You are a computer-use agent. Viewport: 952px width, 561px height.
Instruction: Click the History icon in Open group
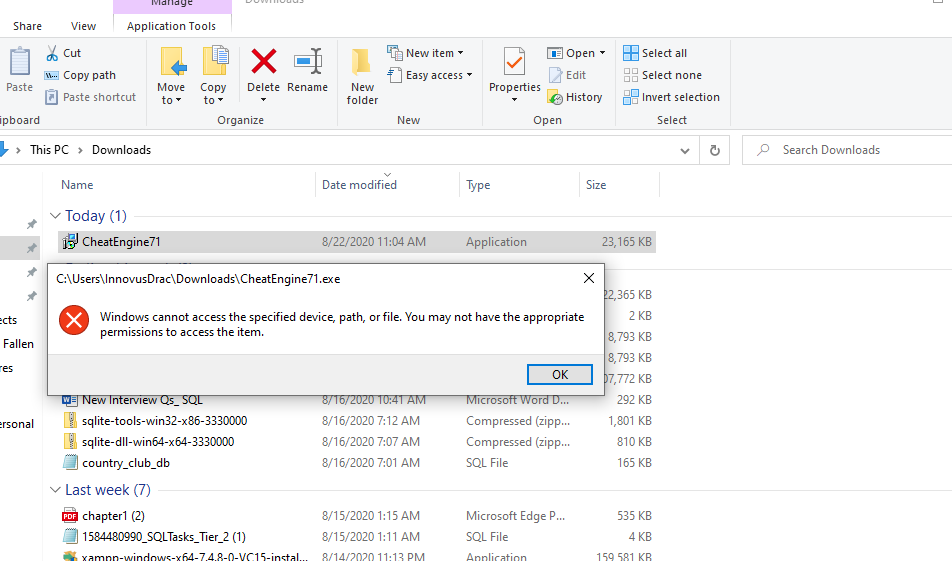557,97
